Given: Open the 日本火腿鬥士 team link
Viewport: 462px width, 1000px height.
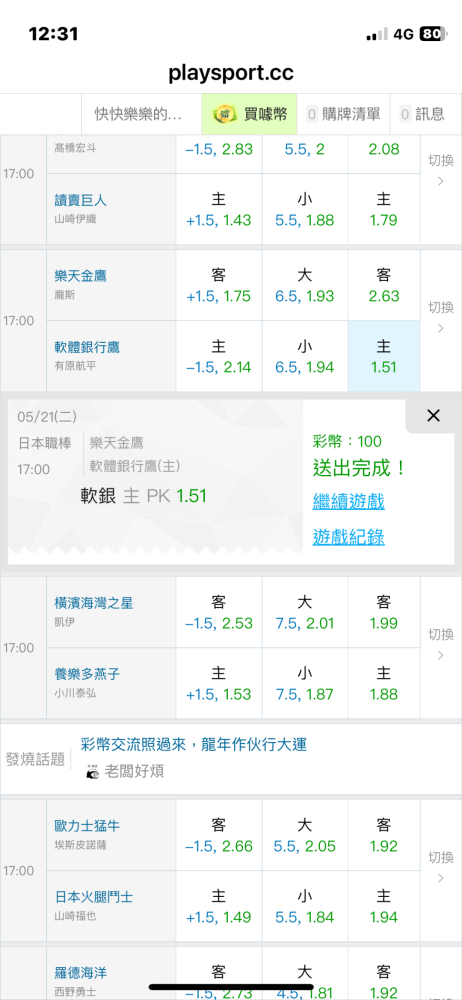Looking at the screenshot, I should pos(94,897).
